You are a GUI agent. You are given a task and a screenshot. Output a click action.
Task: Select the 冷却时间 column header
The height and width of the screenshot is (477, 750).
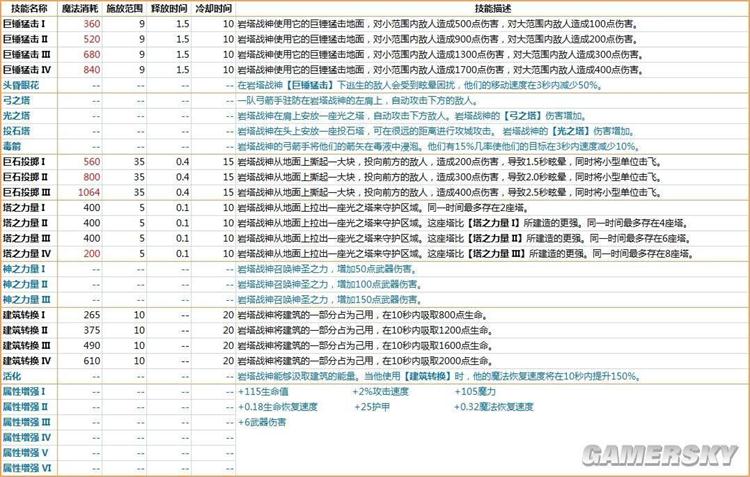[x=216, y=7]
